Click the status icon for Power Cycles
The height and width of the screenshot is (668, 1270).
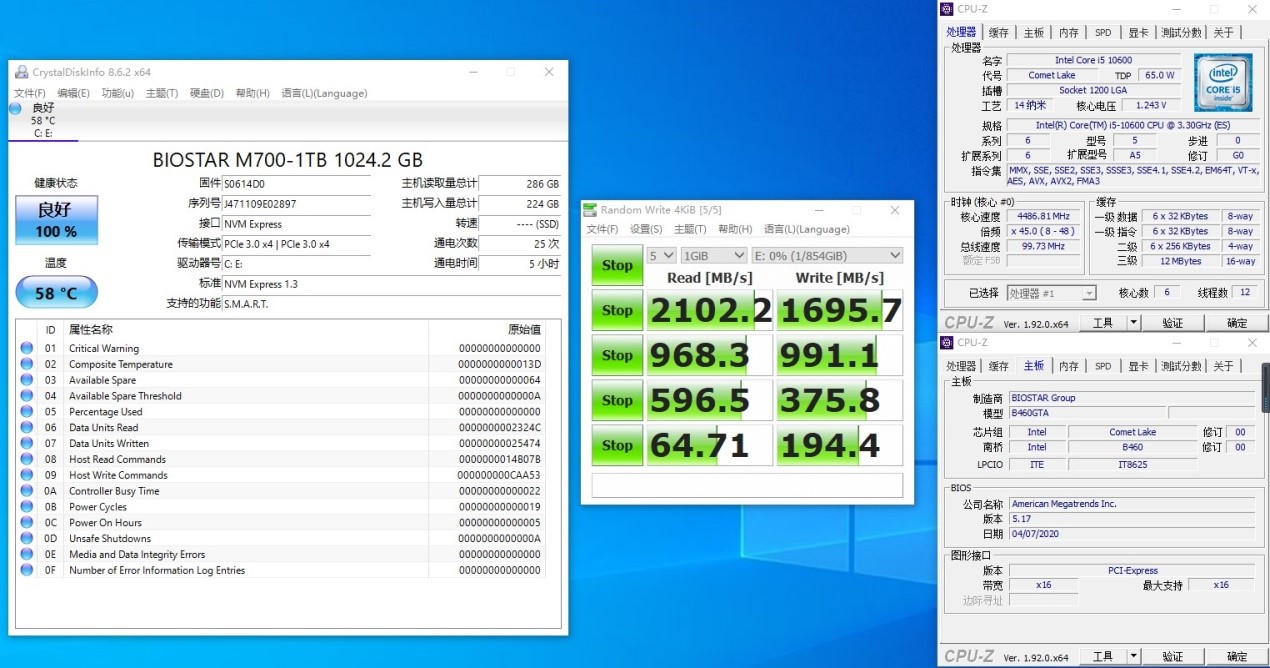(26, 507)
